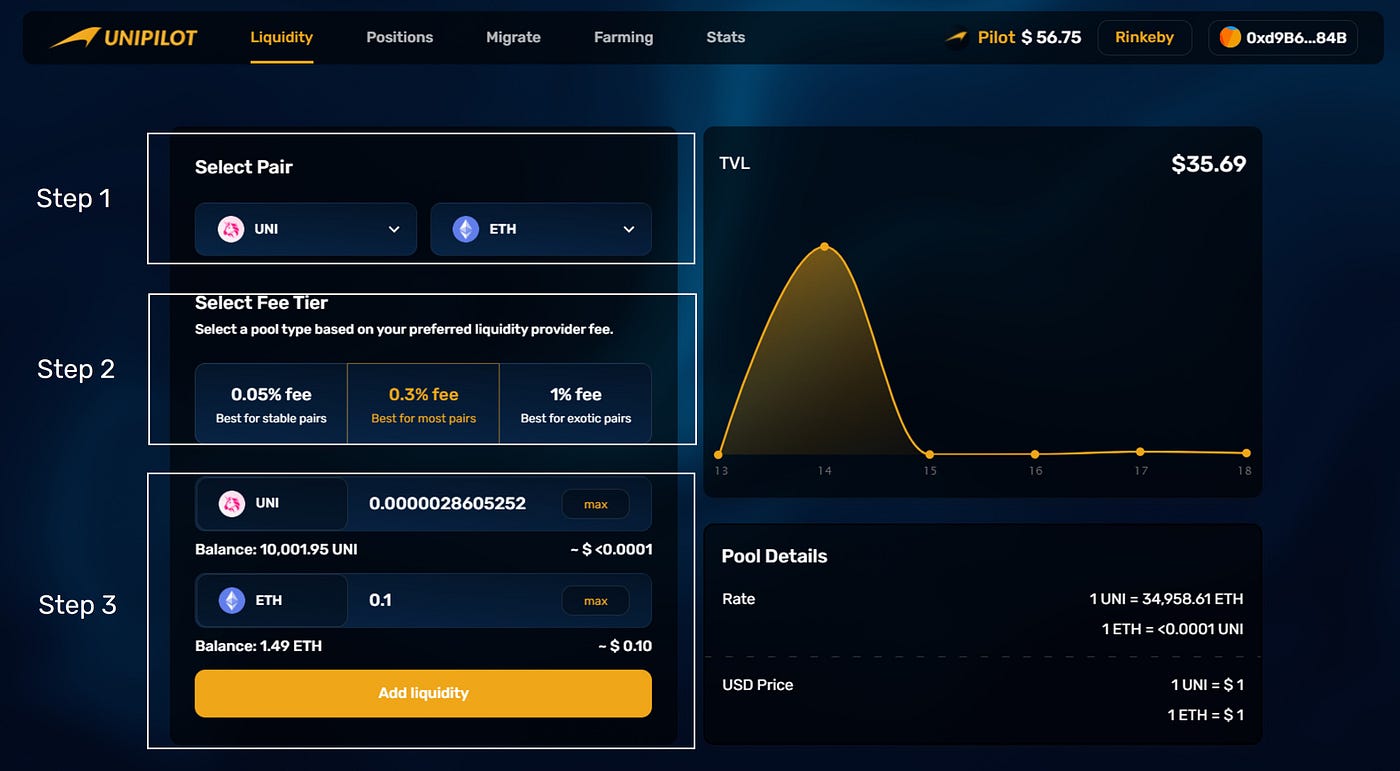Screen dimensions: 1400x771
Task: Click the Add liquidity button
Action: (x=423, y=693)
